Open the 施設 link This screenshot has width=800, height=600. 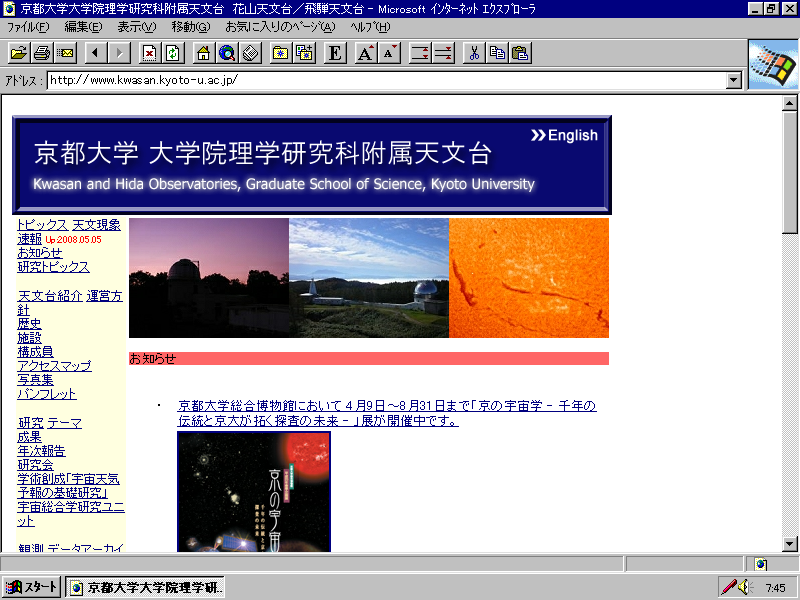pos(29,338)
